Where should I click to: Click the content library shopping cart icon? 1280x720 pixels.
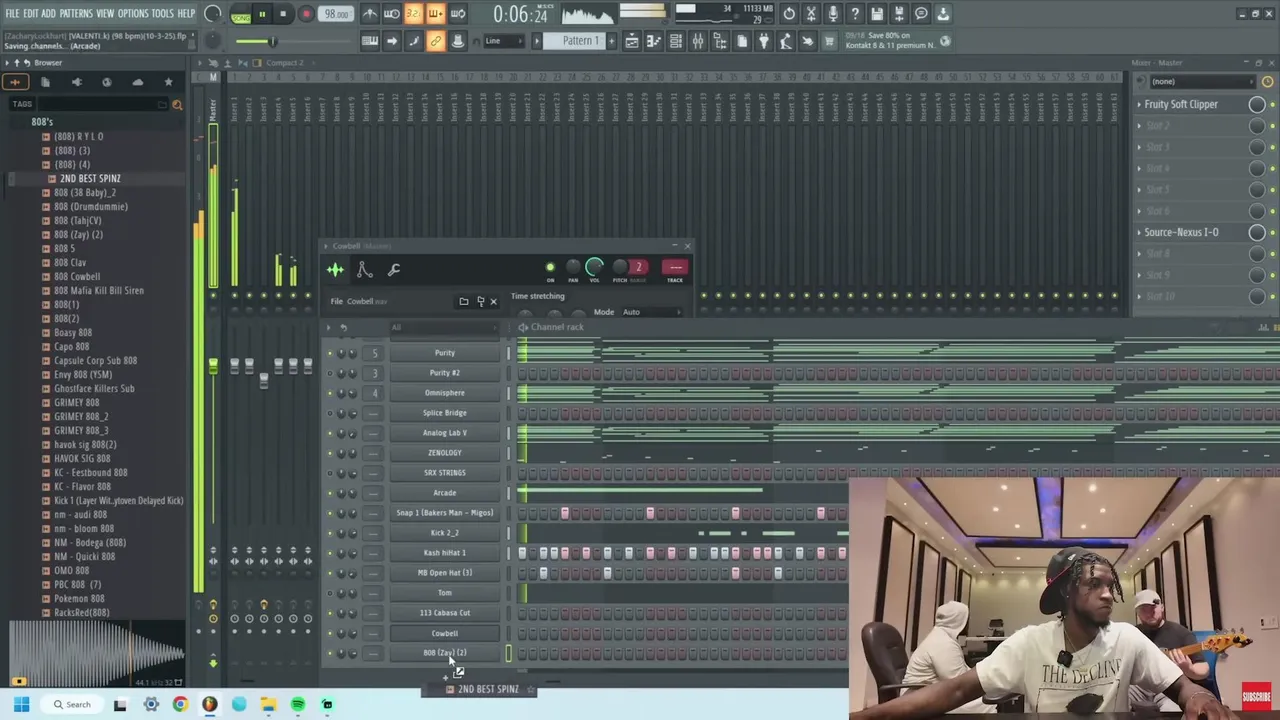point(829,41)
